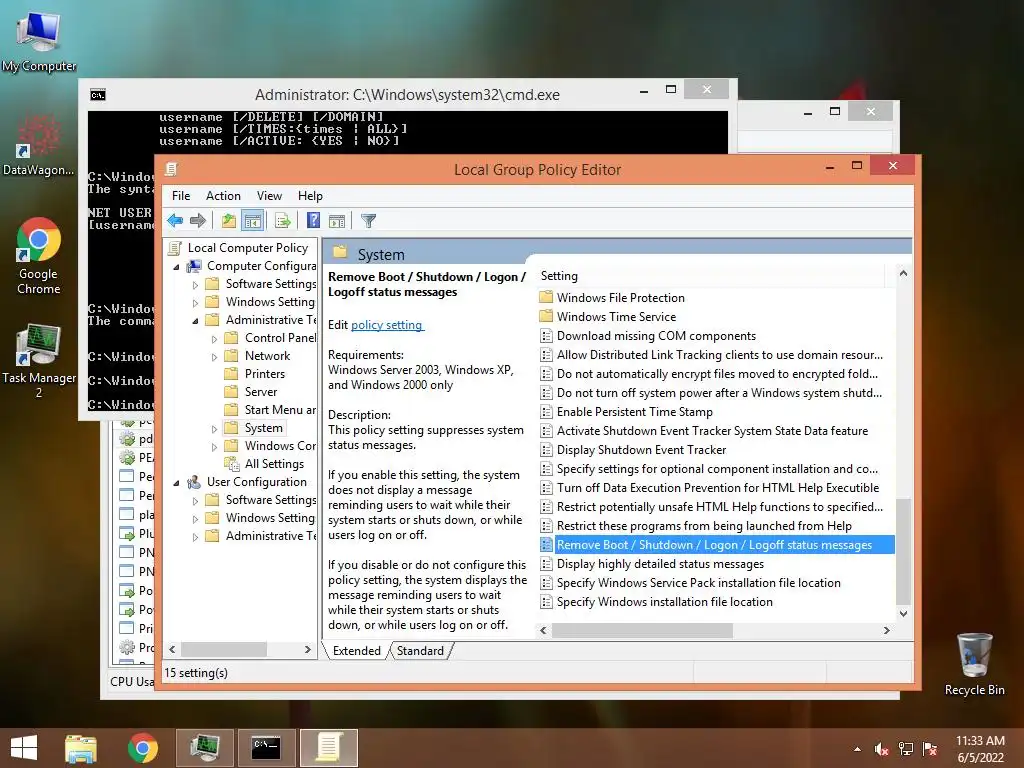1024x768 pixels.
Task: Click the Windows Start button
Action: point(24,748)
